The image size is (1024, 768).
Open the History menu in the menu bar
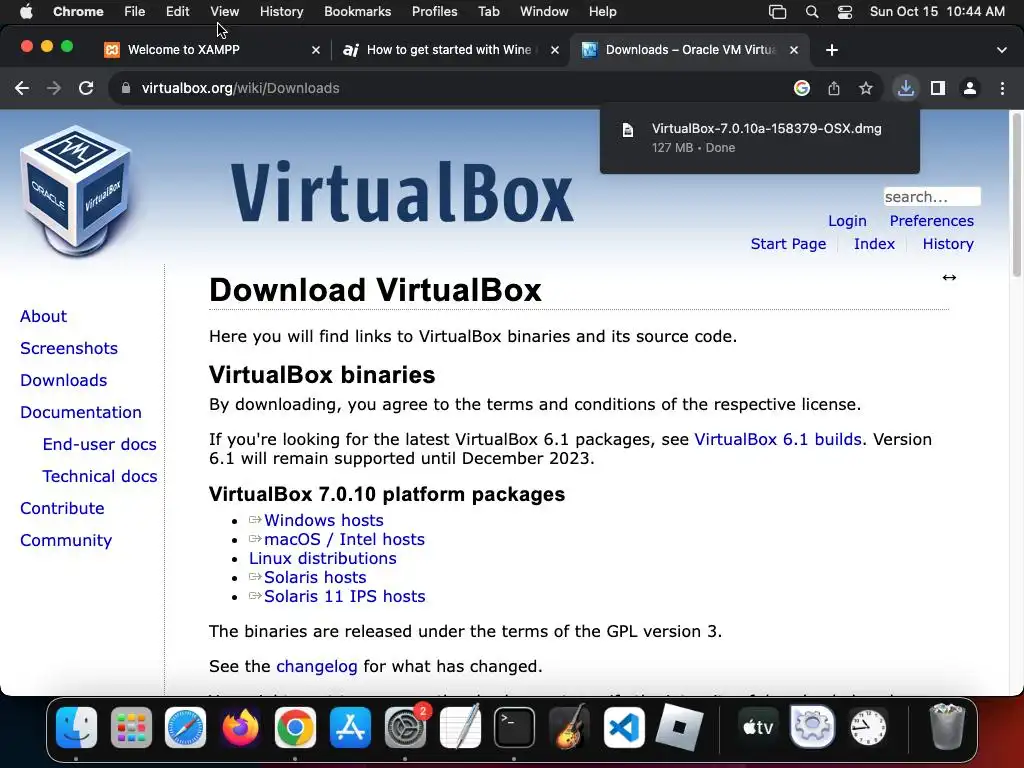pyautogui.click(x=281, y=12)
